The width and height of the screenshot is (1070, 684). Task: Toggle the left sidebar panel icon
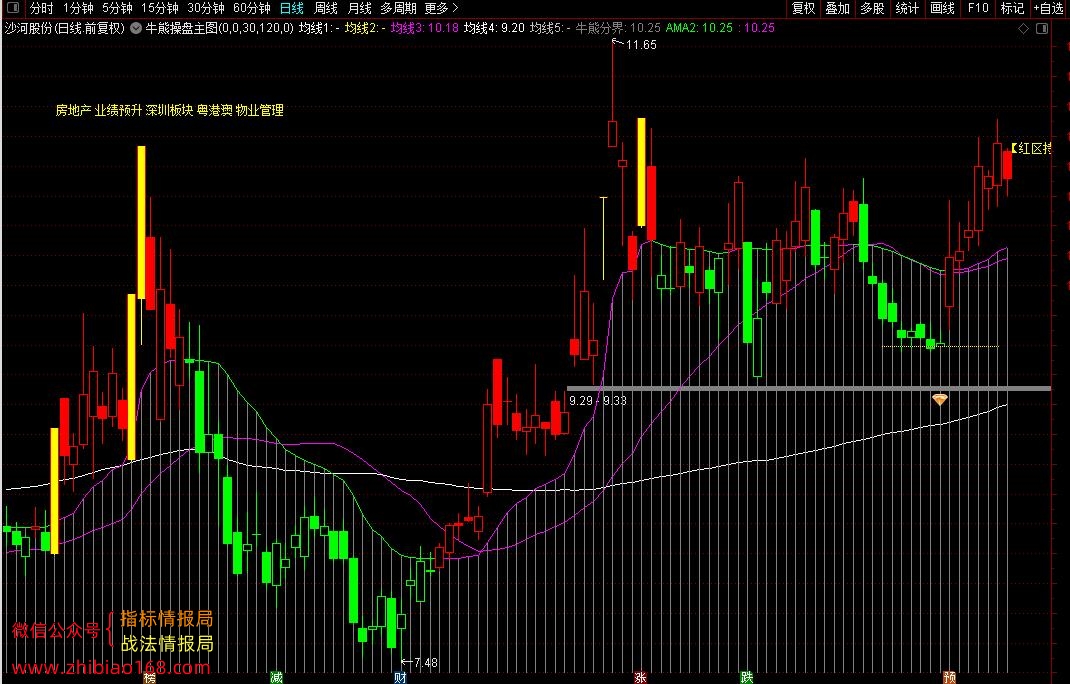pos(12,8)
